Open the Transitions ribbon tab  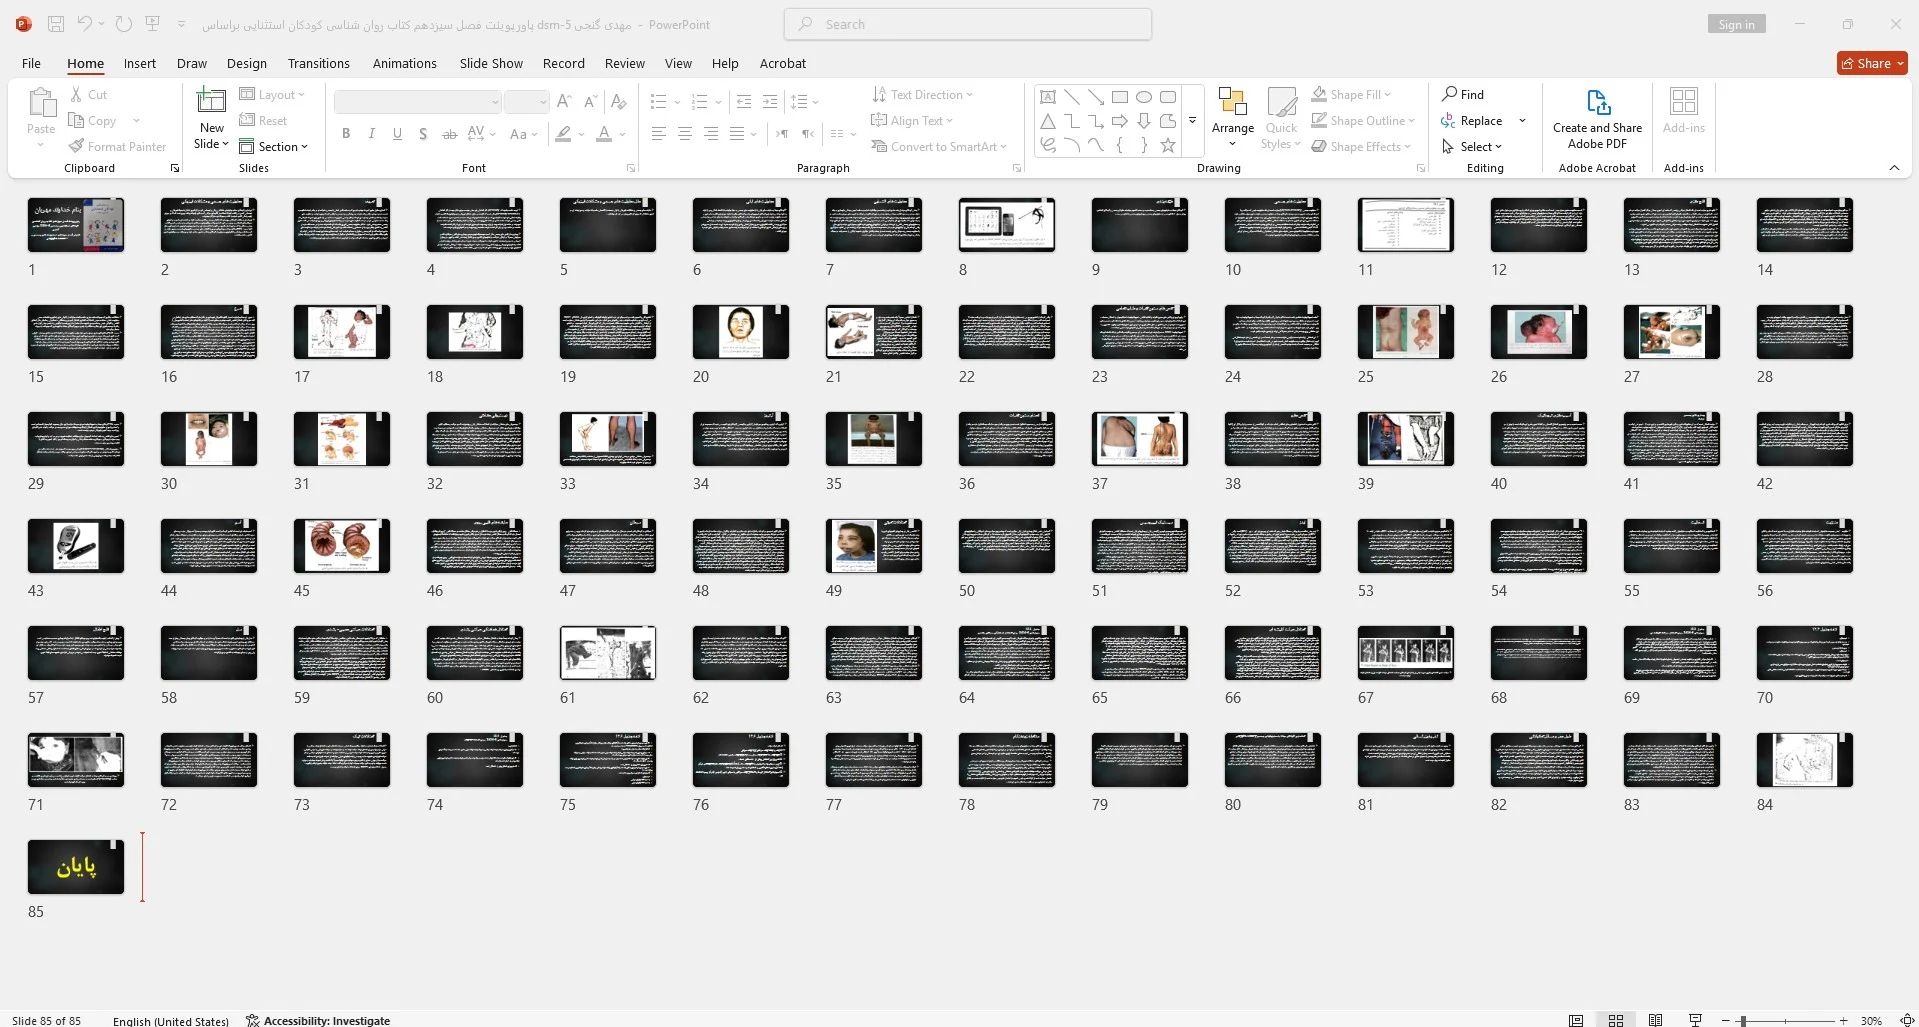click(318, 63)
